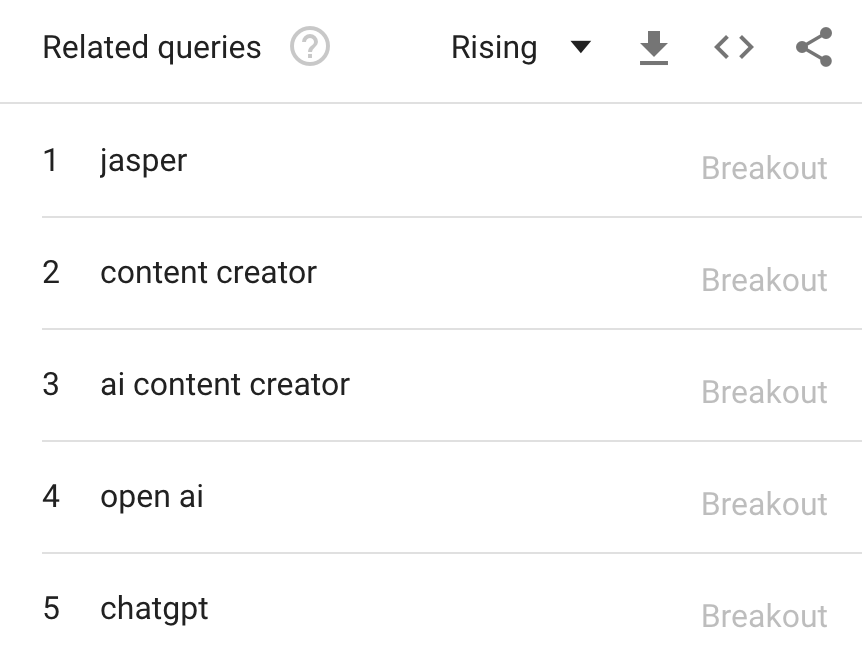Share the Related queries widget
This screenshot has width=862, height=656.
click(x=814, y=45)
